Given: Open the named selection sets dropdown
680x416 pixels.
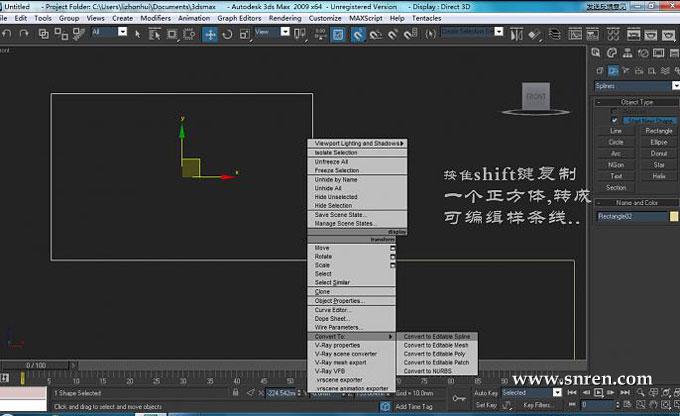Looking at the screenshot, I should 499,32.
